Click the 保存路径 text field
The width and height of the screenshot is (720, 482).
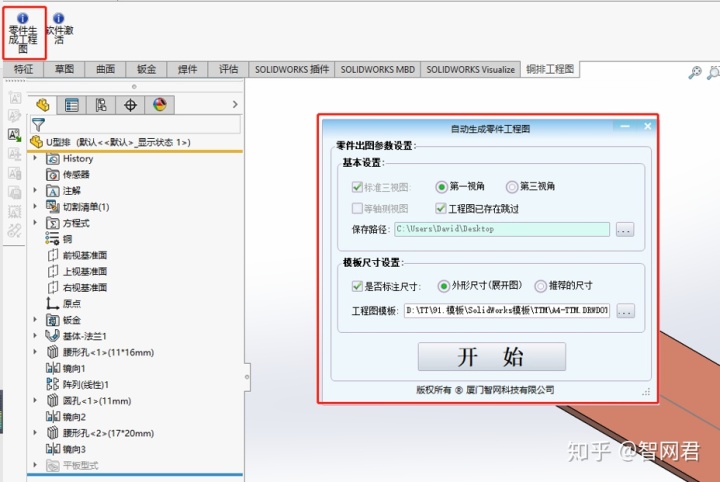coord(502,229)
